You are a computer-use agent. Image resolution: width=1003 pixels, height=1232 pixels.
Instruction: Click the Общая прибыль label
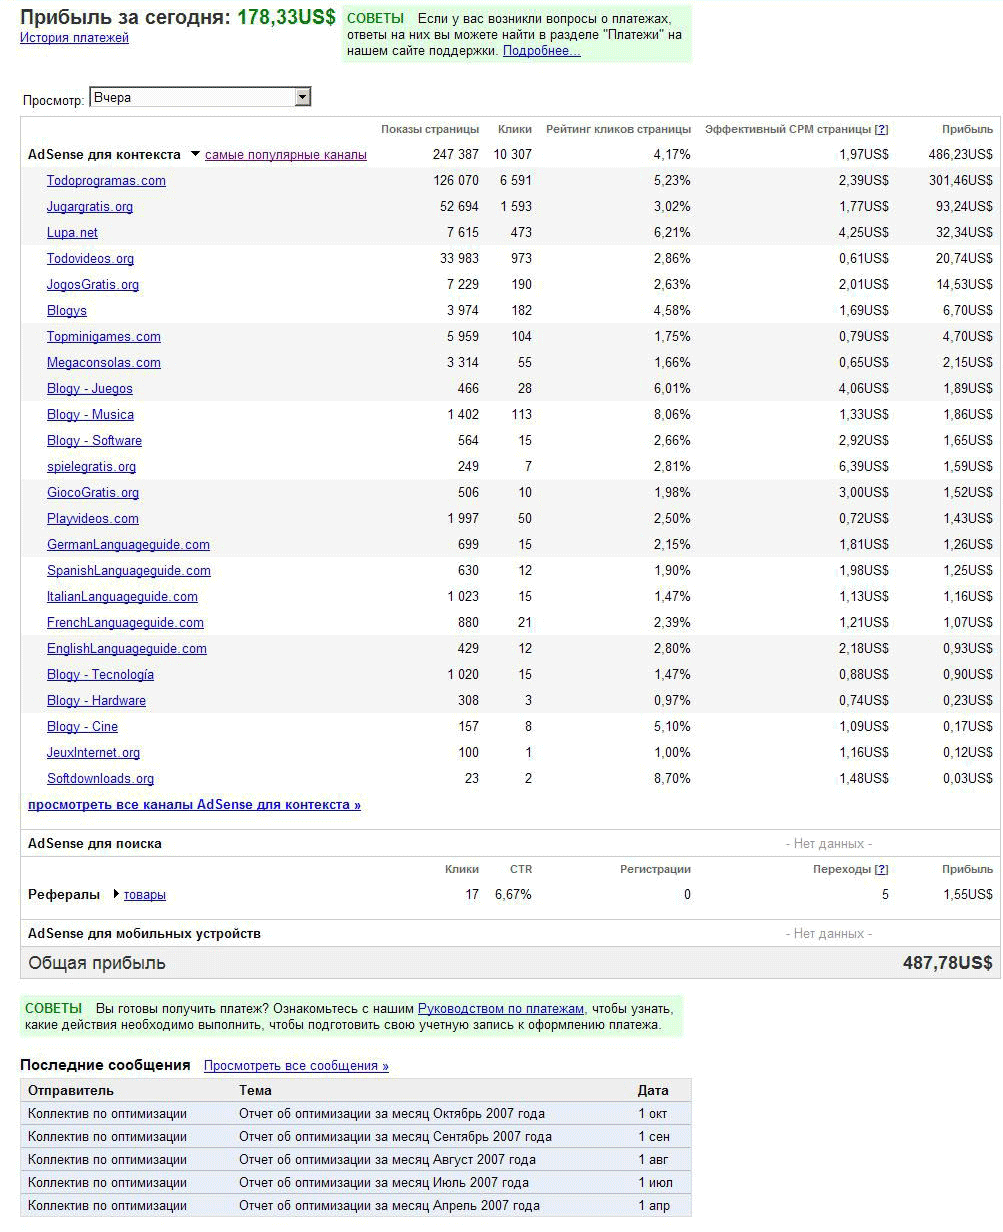point(97,963)
